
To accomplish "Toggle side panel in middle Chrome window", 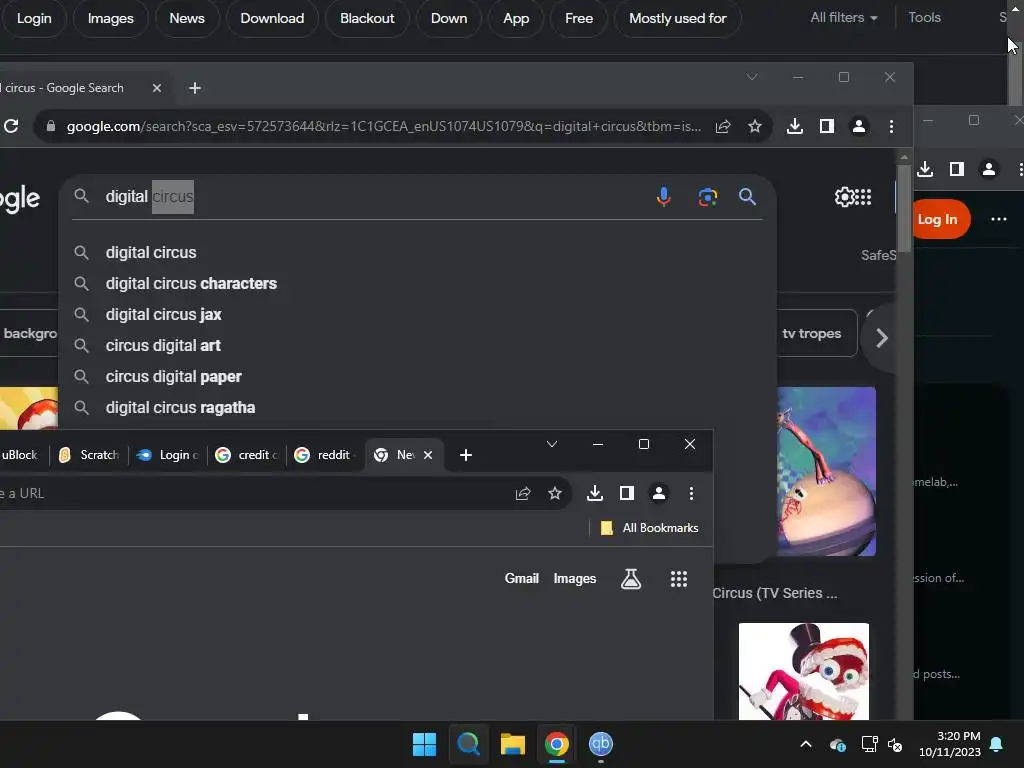I will (x=827, y=126).
